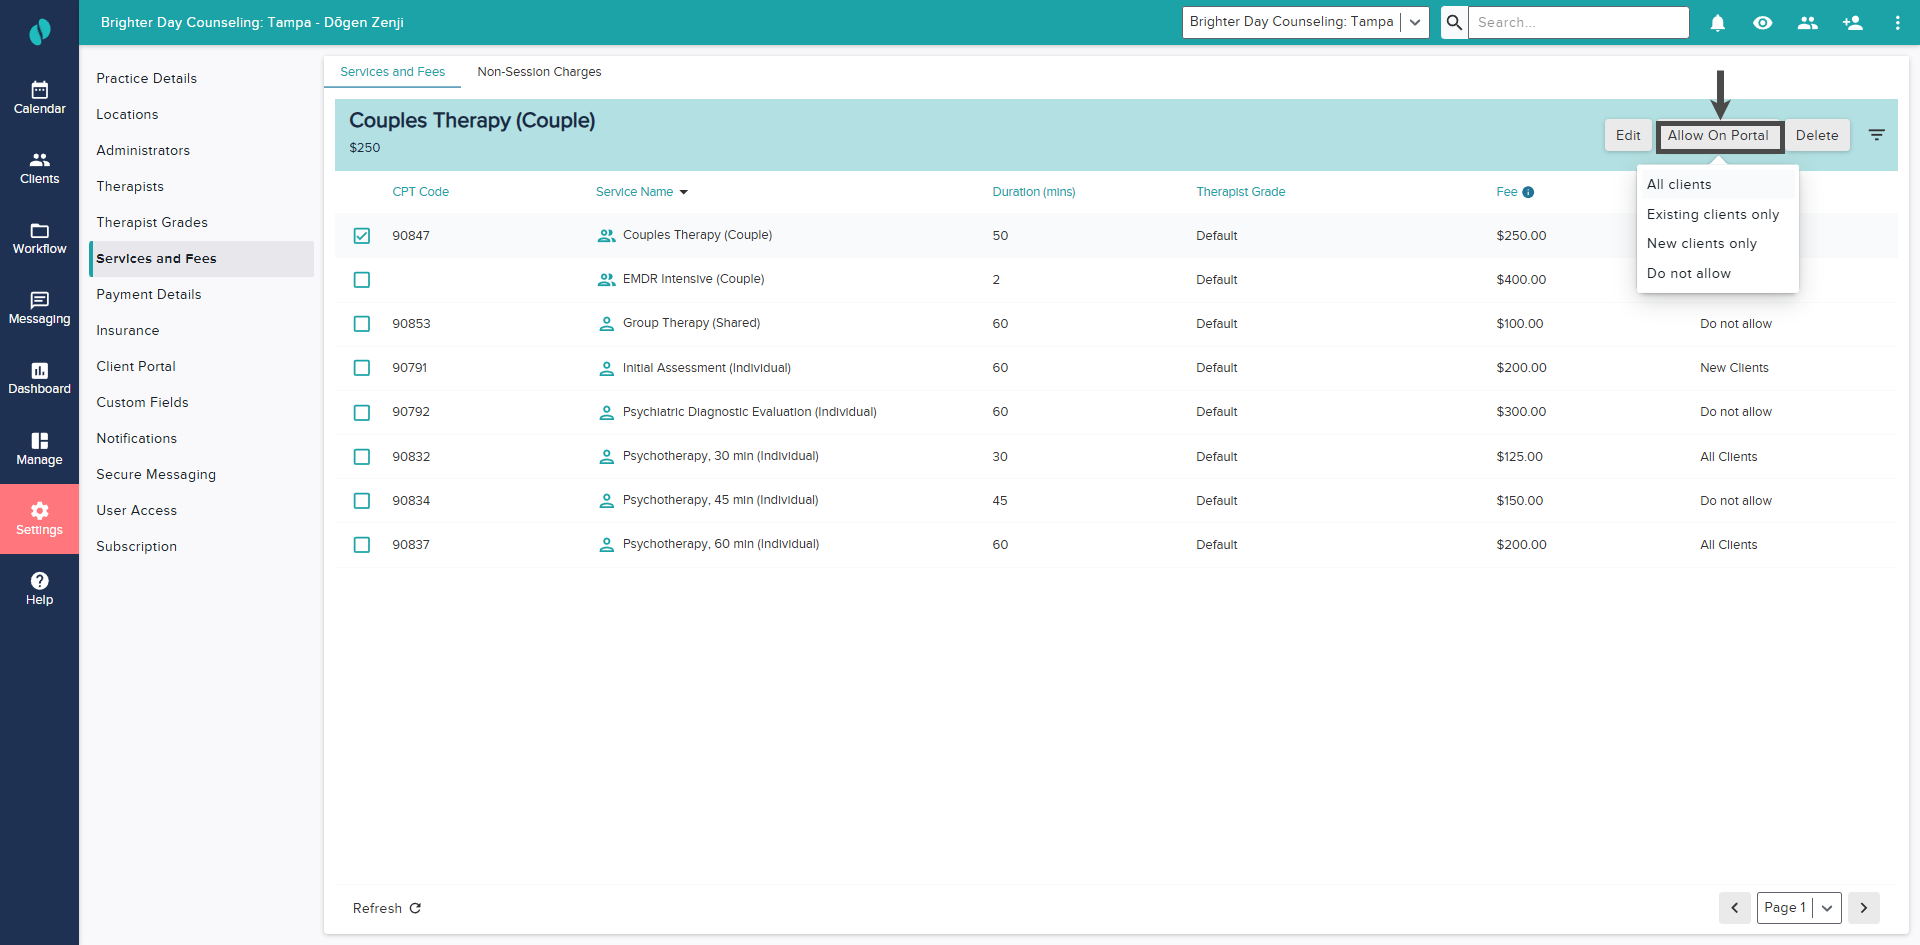The height and width of the screenshot is (945, 1920).
Task: Open Secure Messaging settings link
Action: (156, 474)
